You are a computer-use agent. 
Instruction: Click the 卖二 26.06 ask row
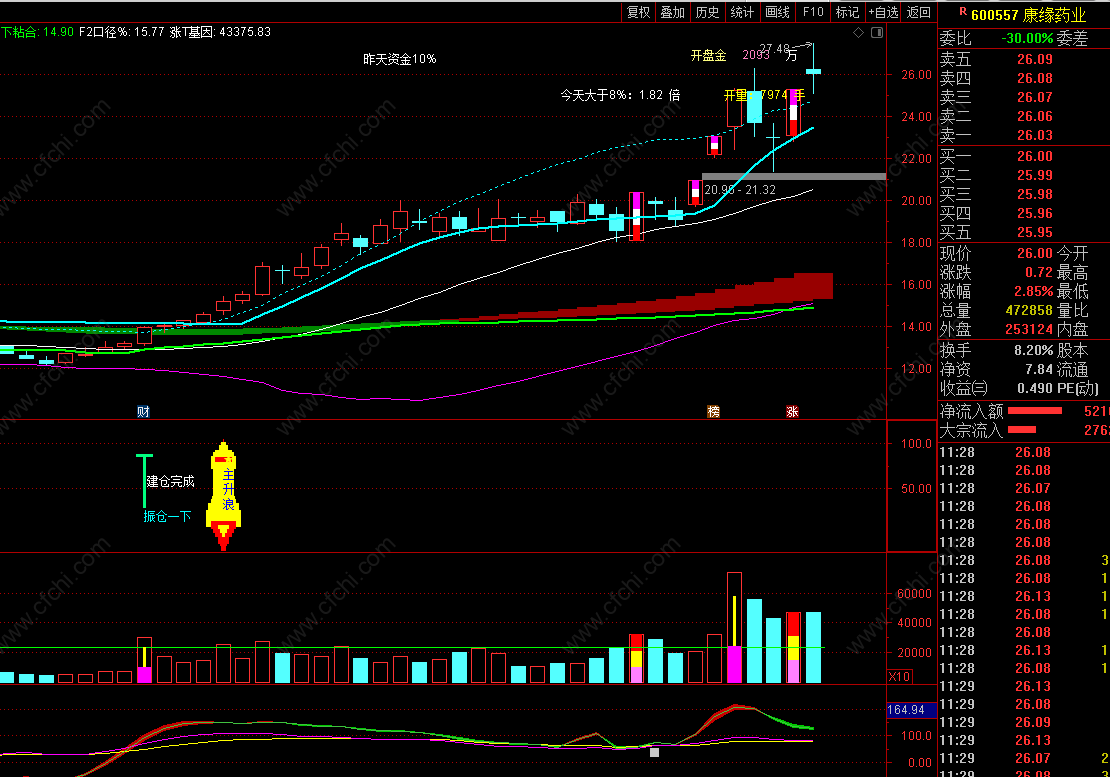[996, 117]
